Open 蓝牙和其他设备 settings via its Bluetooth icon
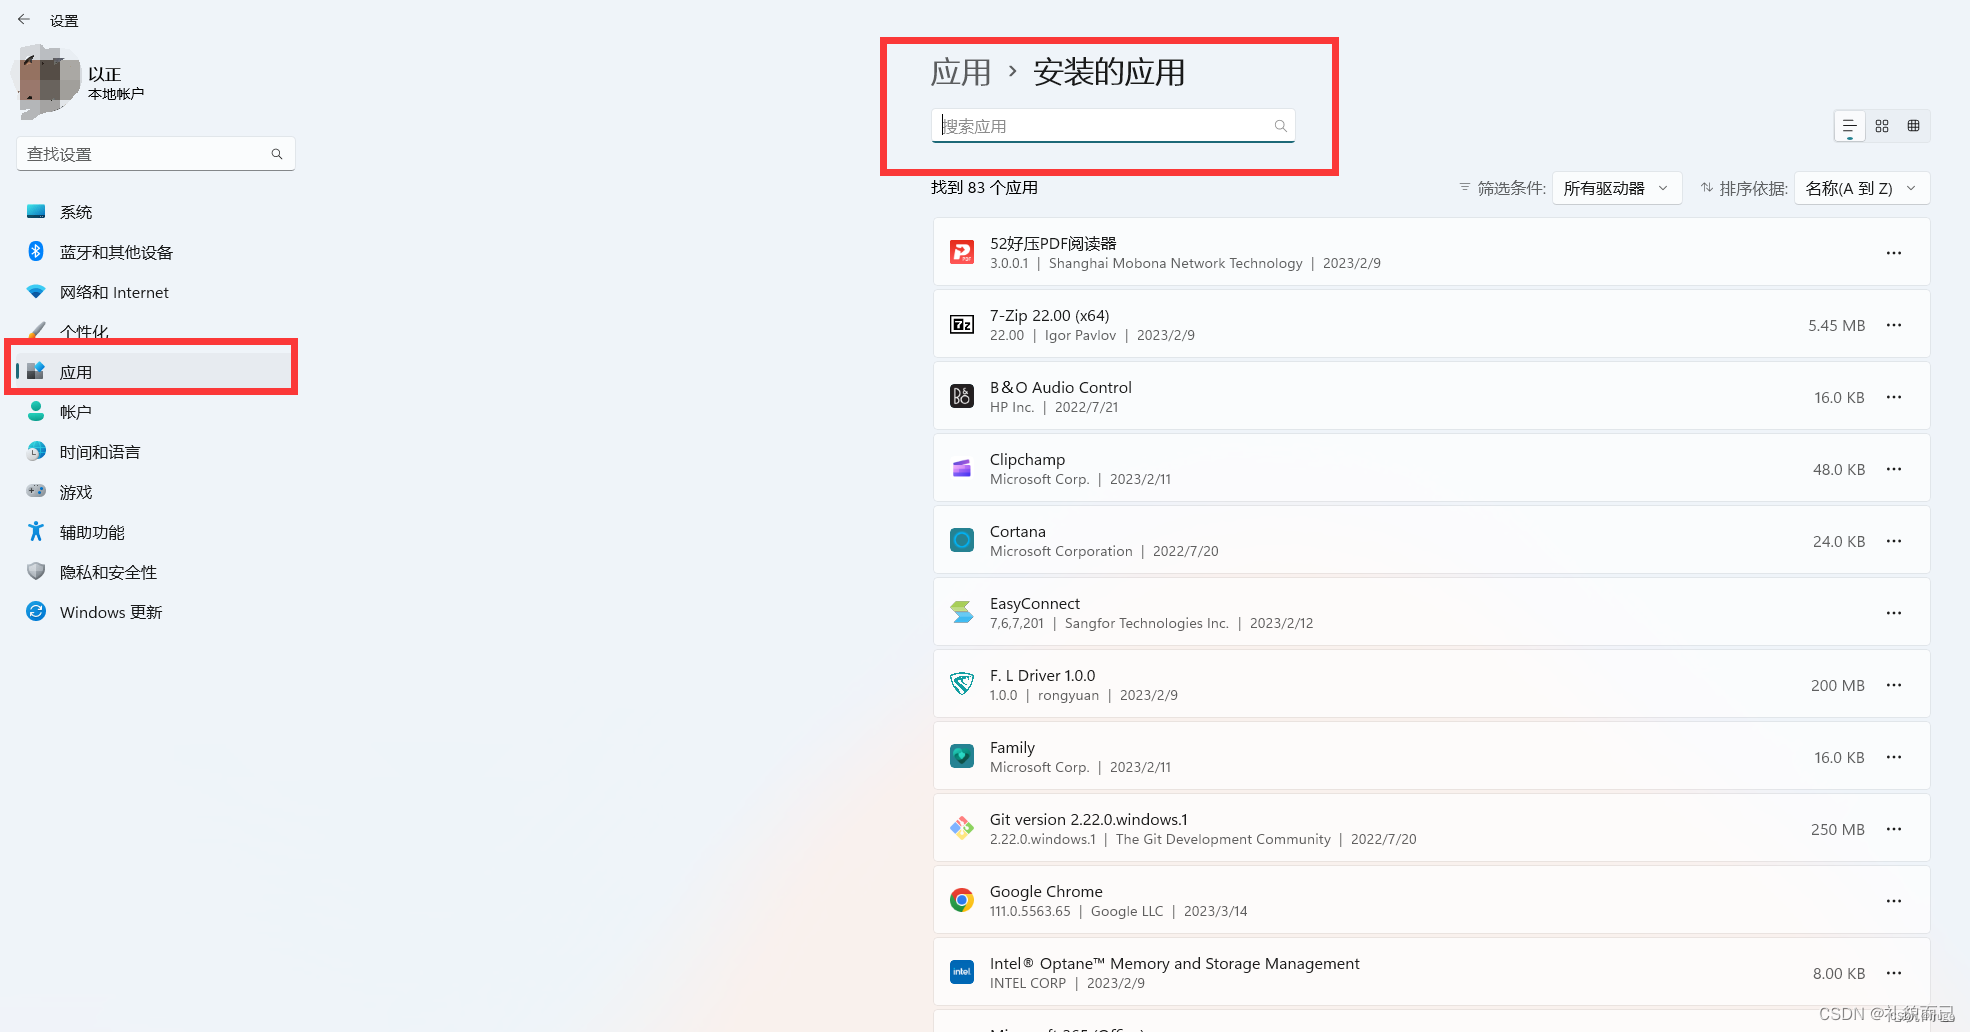The height and width of the screenshot is (1032, 1970). [x=36, y=252]
